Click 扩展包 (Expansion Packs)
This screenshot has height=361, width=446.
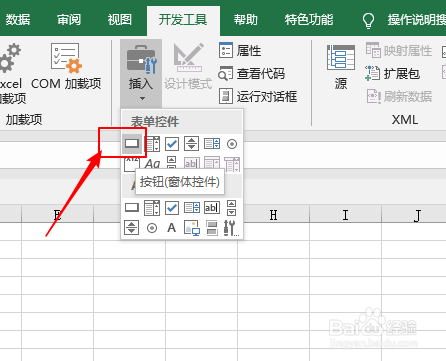tap(393, 73)
